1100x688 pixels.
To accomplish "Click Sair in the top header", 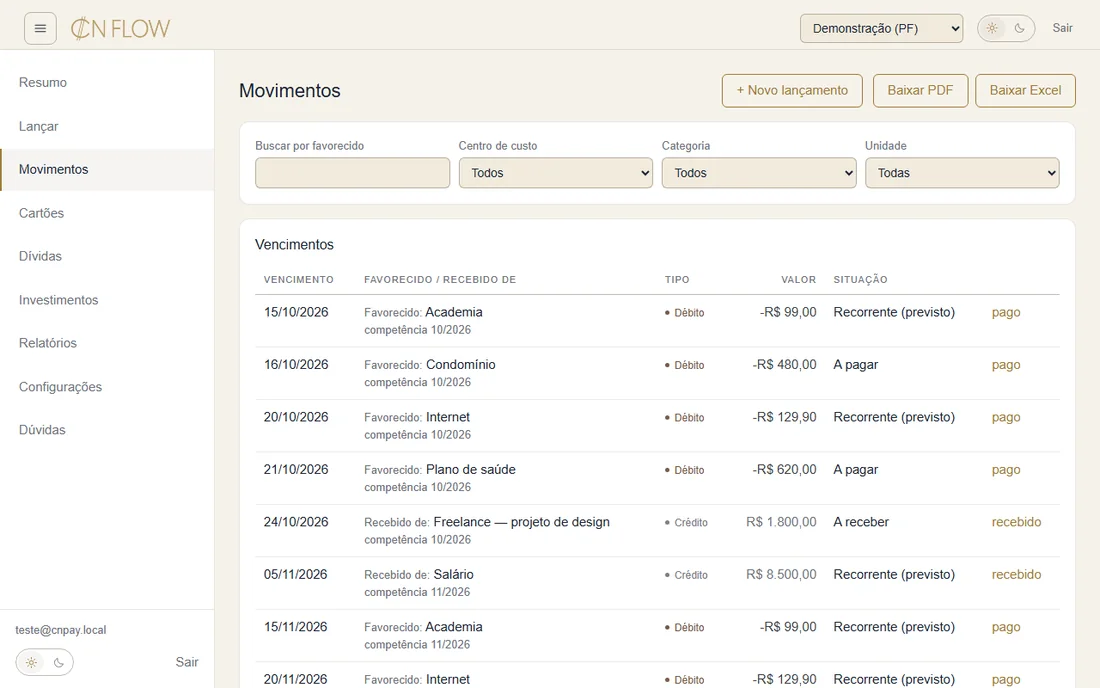I will point(1062,28).
